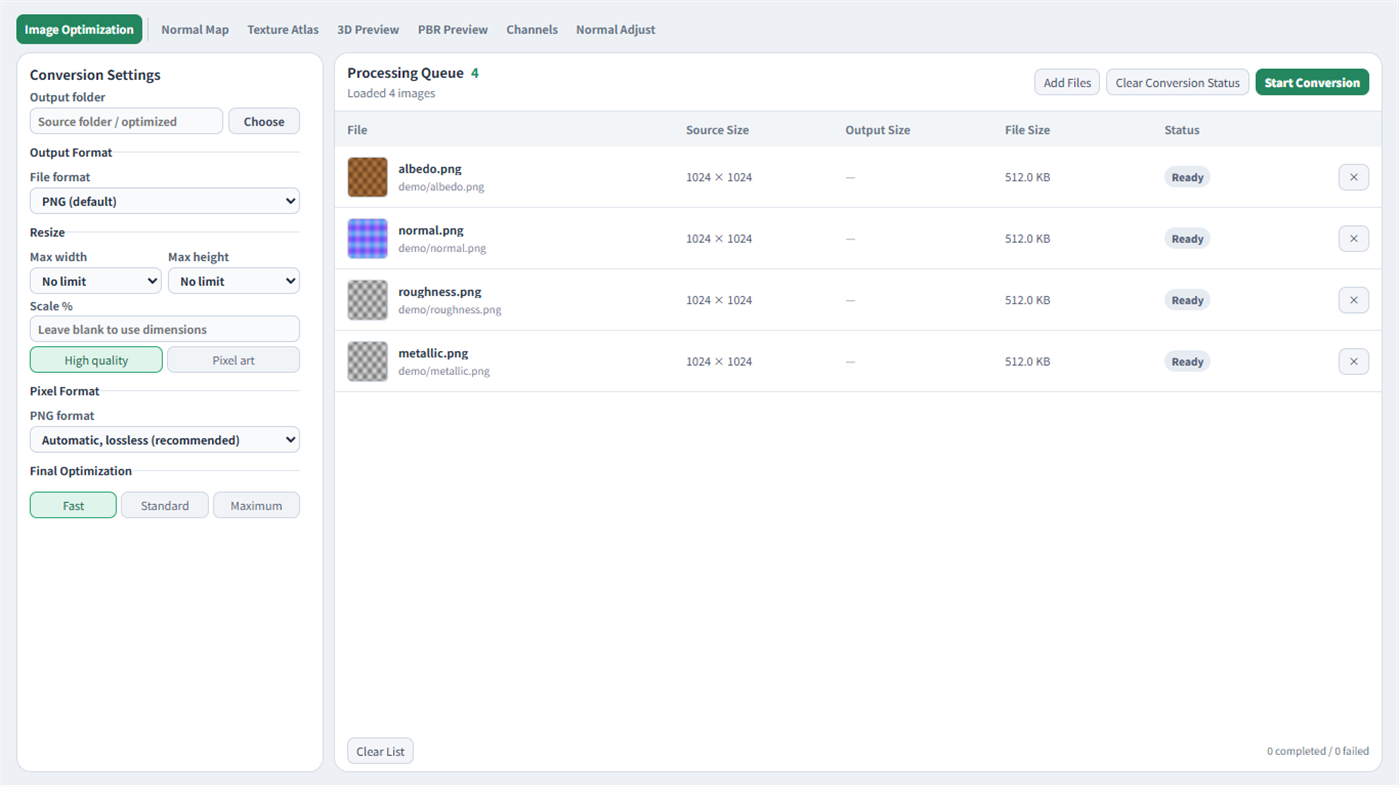Choose Fast final optimization
The image size is (1399, 787).
[73, 505]
